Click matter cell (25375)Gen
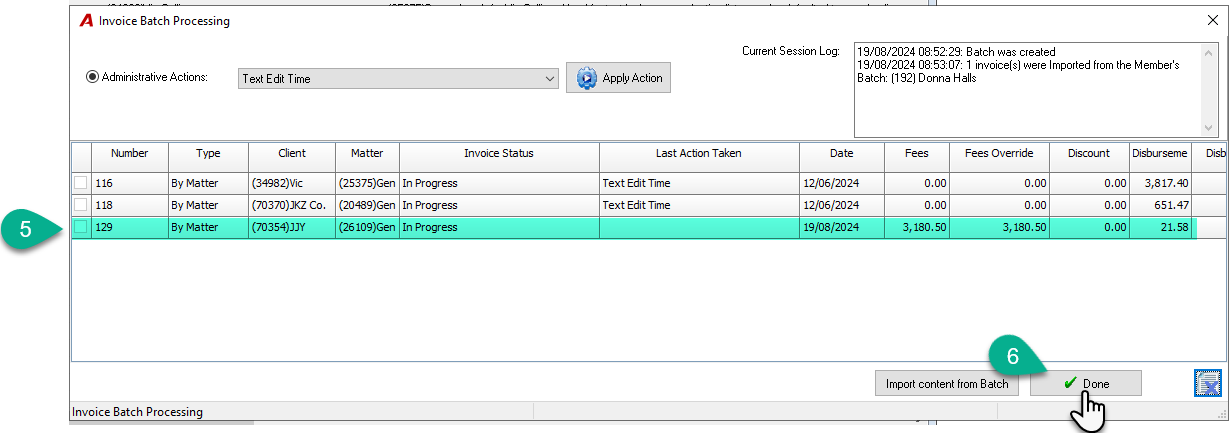The width and height of the screenshot is (1231, 433). (367, 183)
